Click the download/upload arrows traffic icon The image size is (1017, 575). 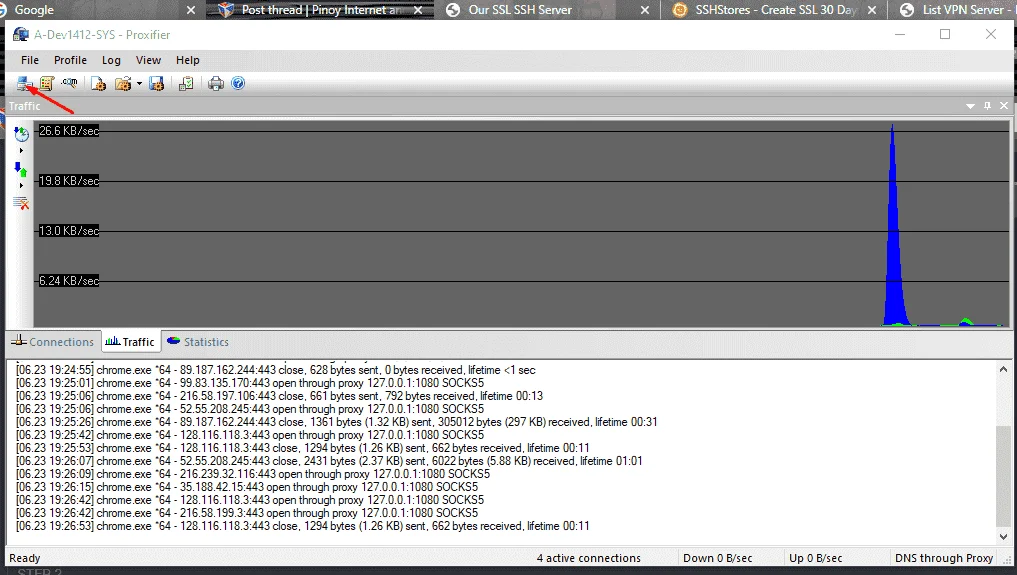pyautogui.click(x=21, y=169)
